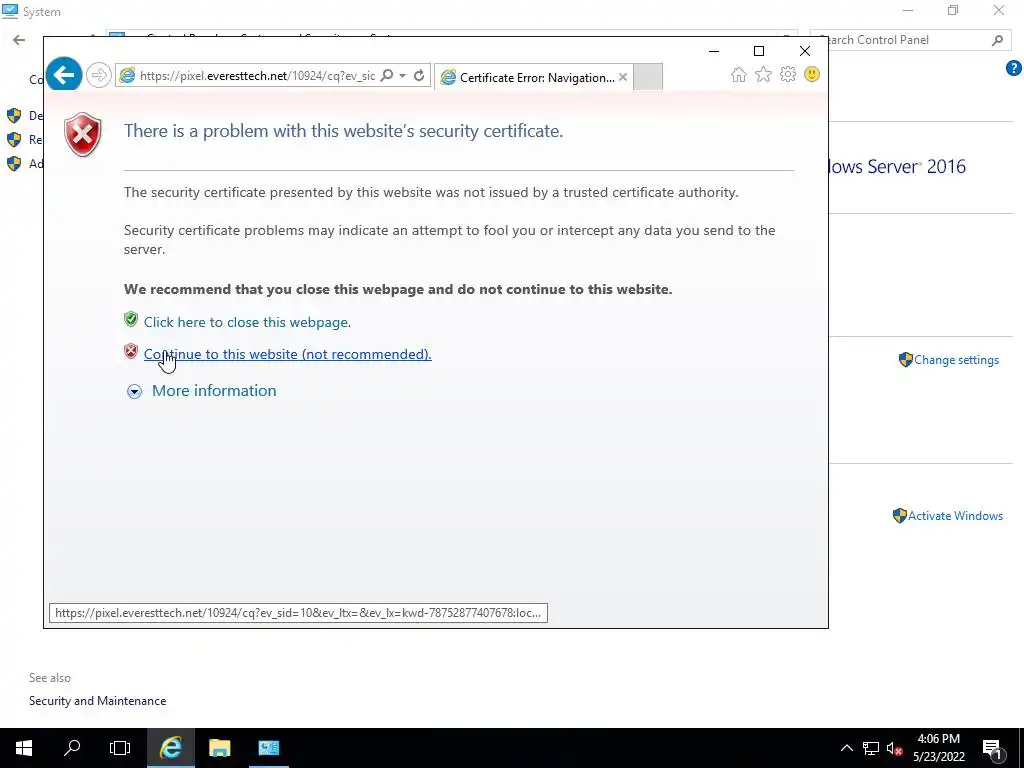Continue to this website (not recommended) link

(287, 354)
